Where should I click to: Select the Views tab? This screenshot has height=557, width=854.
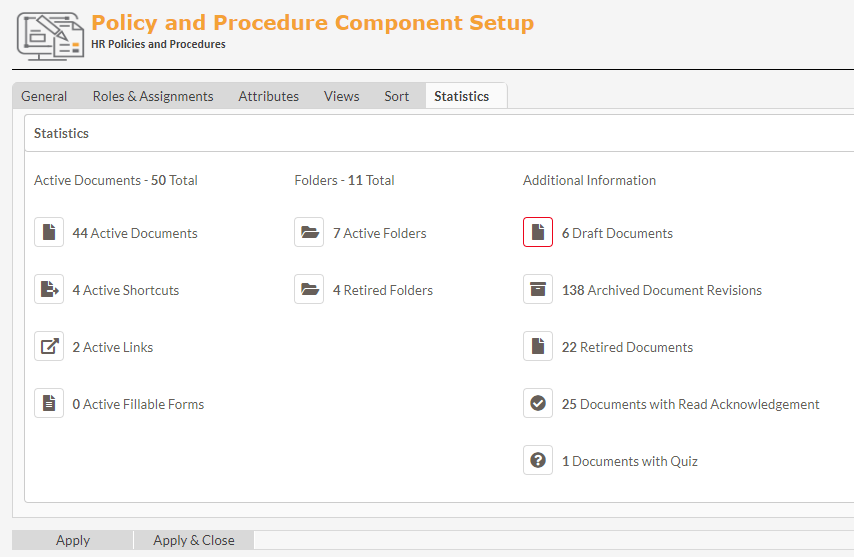pyautogui.click(x=341, y=96)
